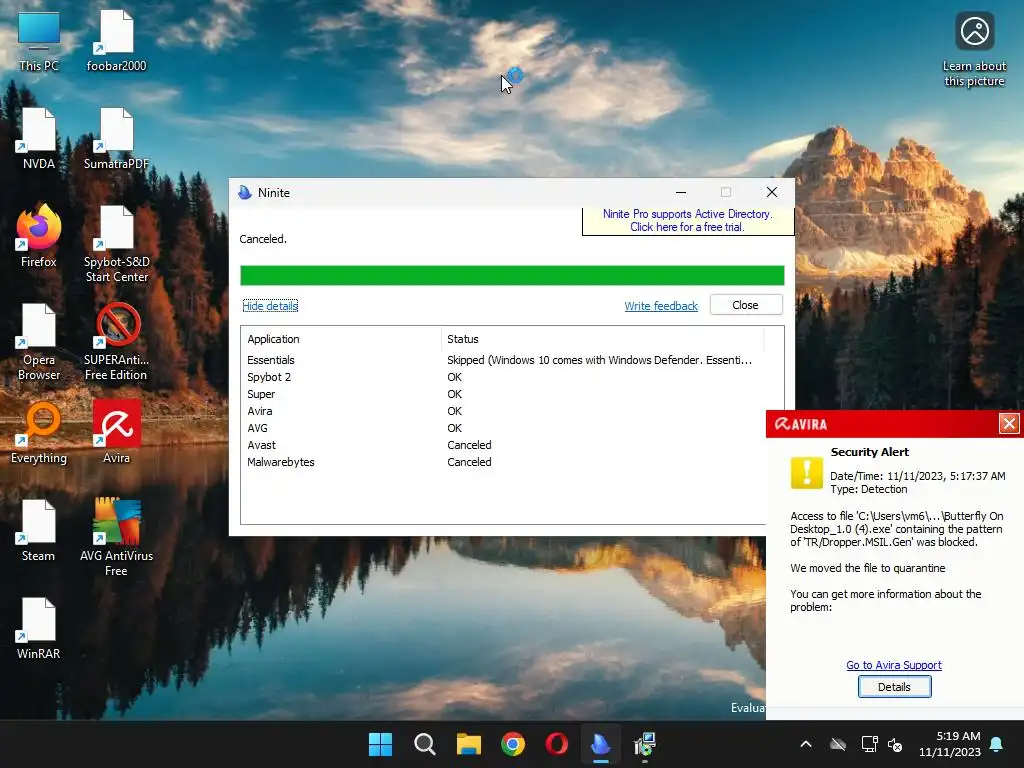Screen dimensions: 1024x768
Task: Open the clock showing 5:19 AM
Action: pos(950,744)
